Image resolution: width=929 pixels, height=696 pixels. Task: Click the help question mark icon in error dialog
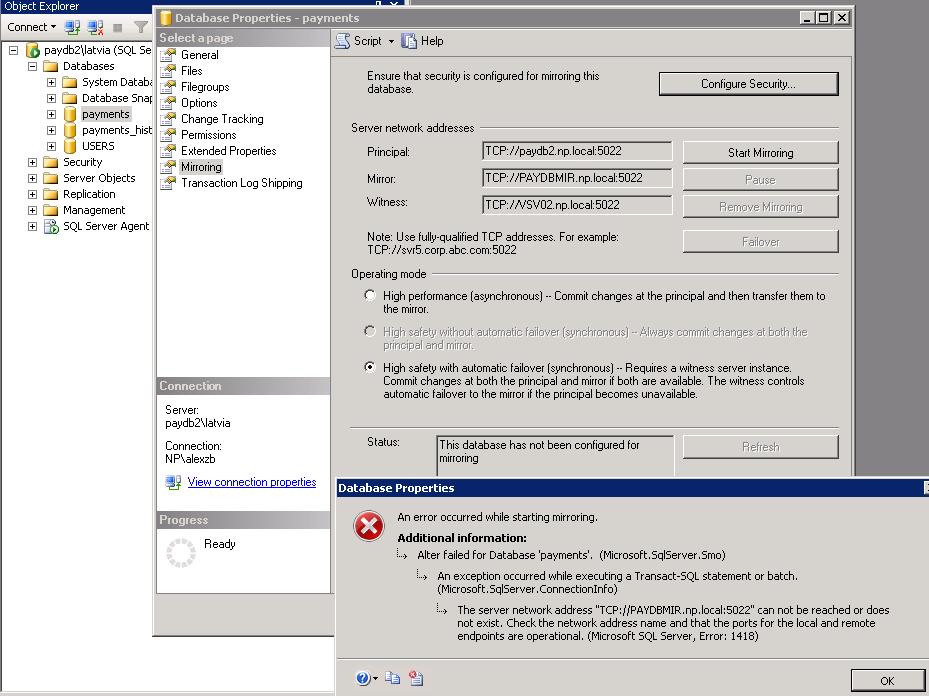pos(363,678)
